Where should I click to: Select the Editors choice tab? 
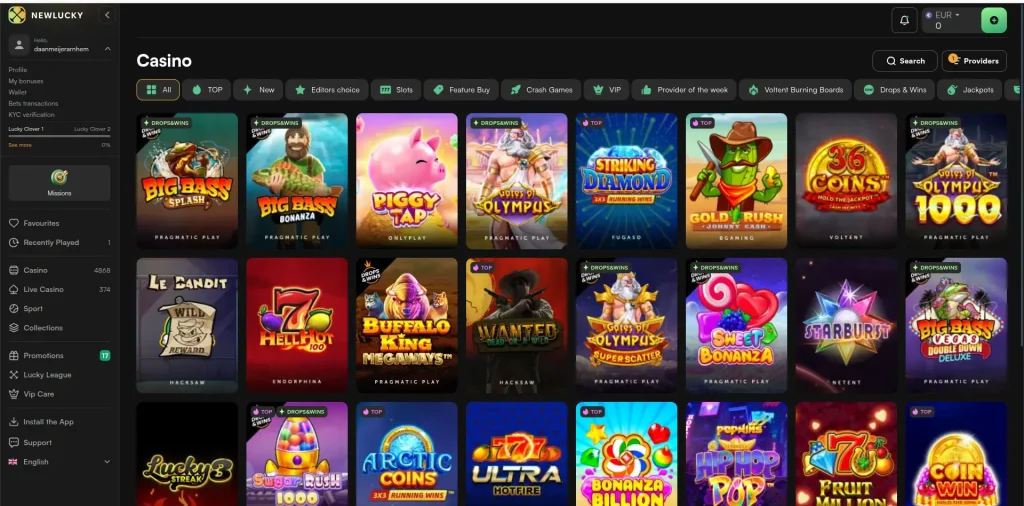[327, 90]
